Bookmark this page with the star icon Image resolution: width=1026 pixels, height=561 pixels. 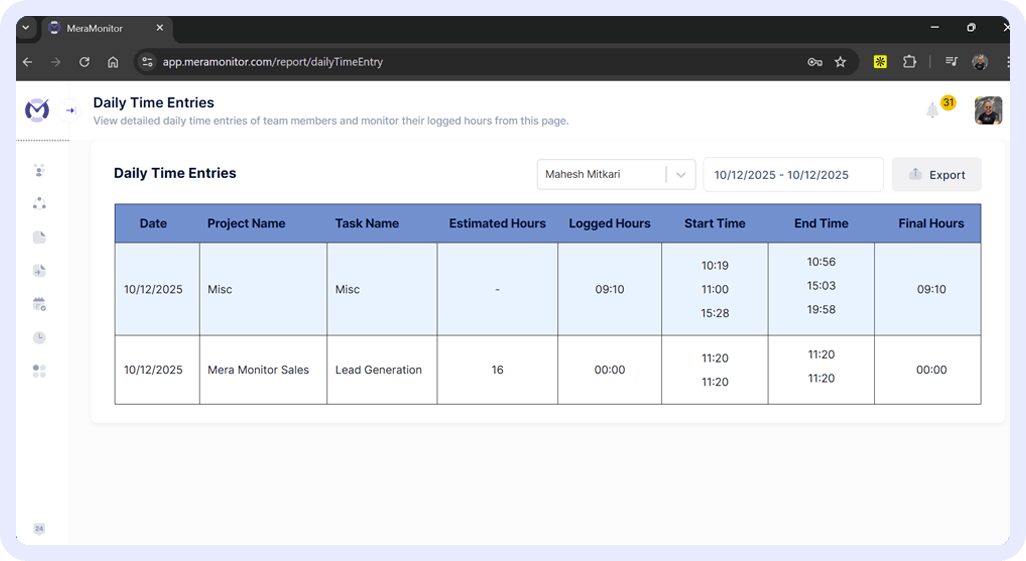(x=840, y=62)
